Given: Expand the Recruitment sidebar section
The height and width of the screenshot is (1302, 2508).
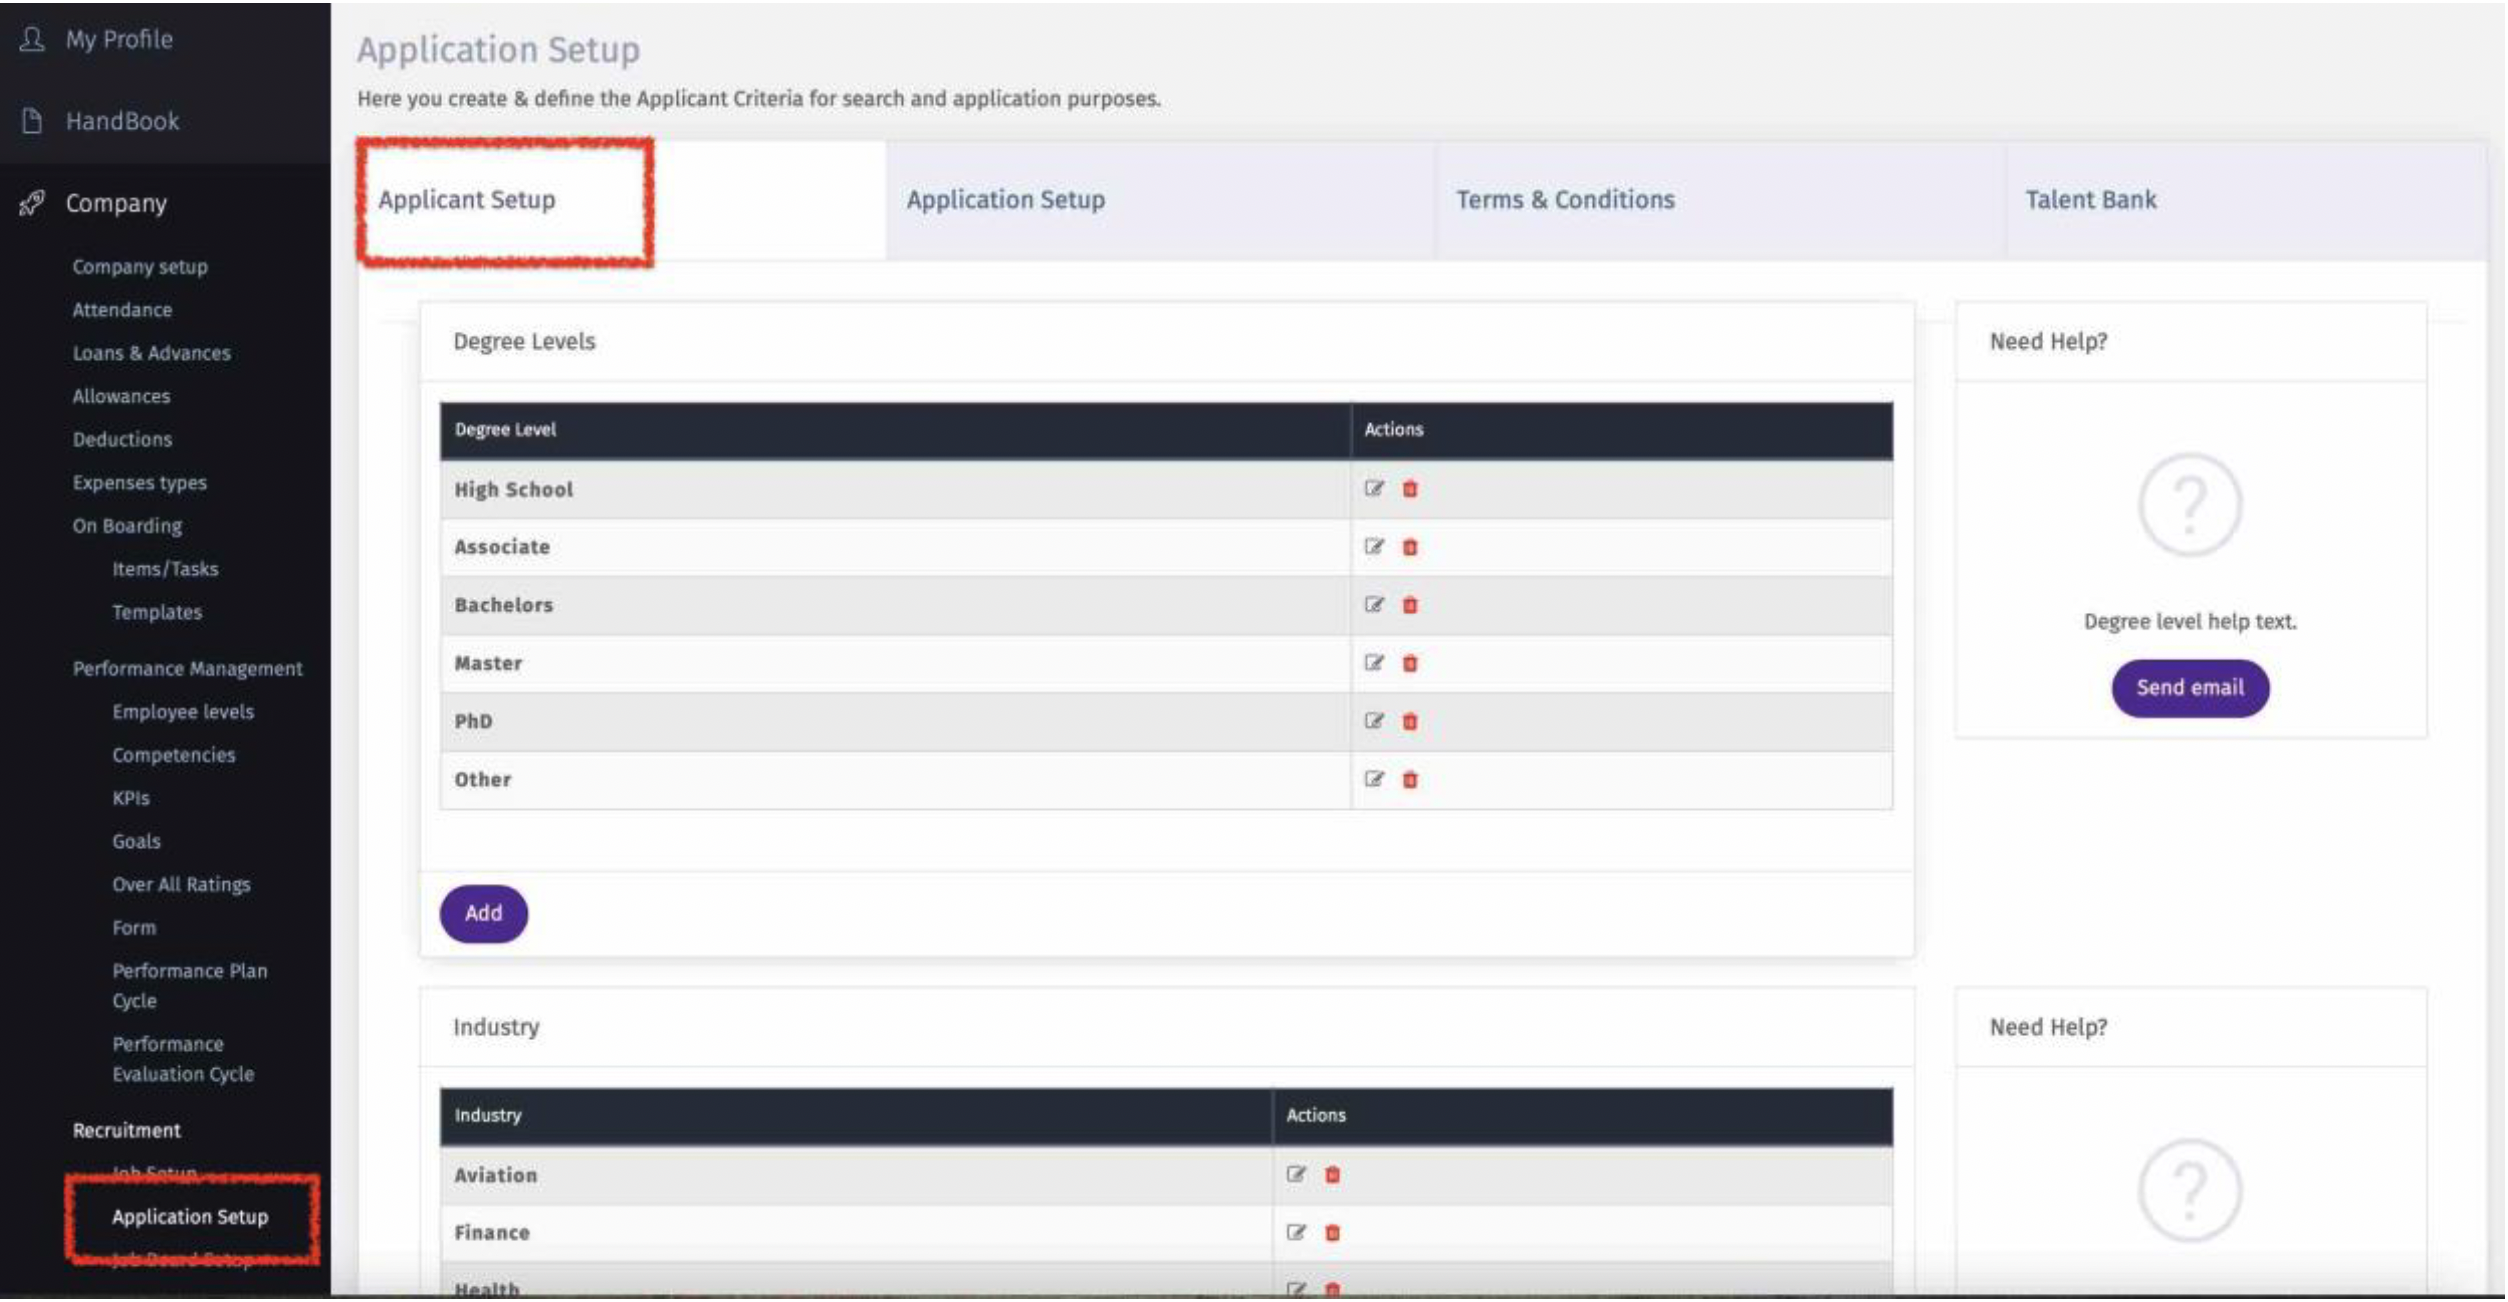Looking at the screenshot, I should tap(126, 1131).
